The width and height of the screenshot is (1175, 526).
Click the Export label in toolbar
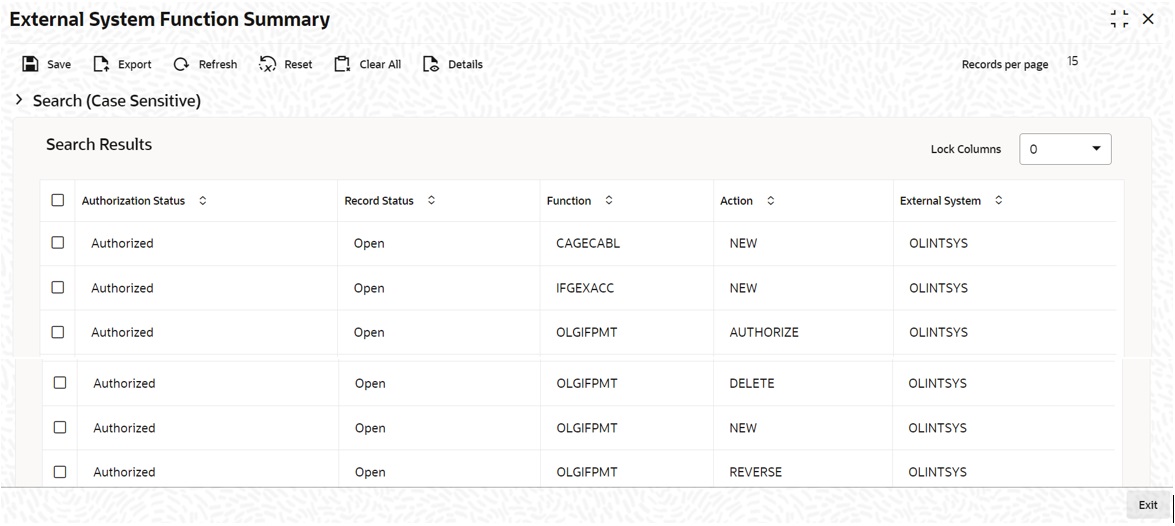pyautogui.click(x=135, y=64)
